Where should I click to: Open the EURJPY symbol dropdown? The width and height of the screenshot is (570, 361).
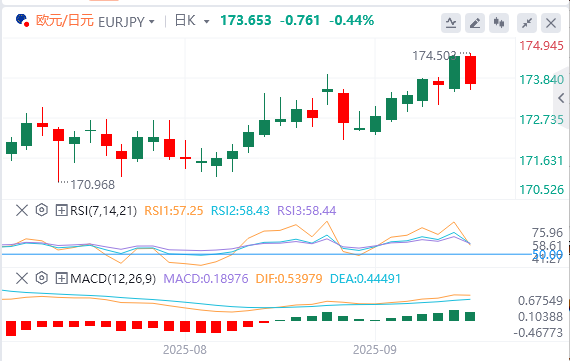pyautogui.click(x=126, y=22)
